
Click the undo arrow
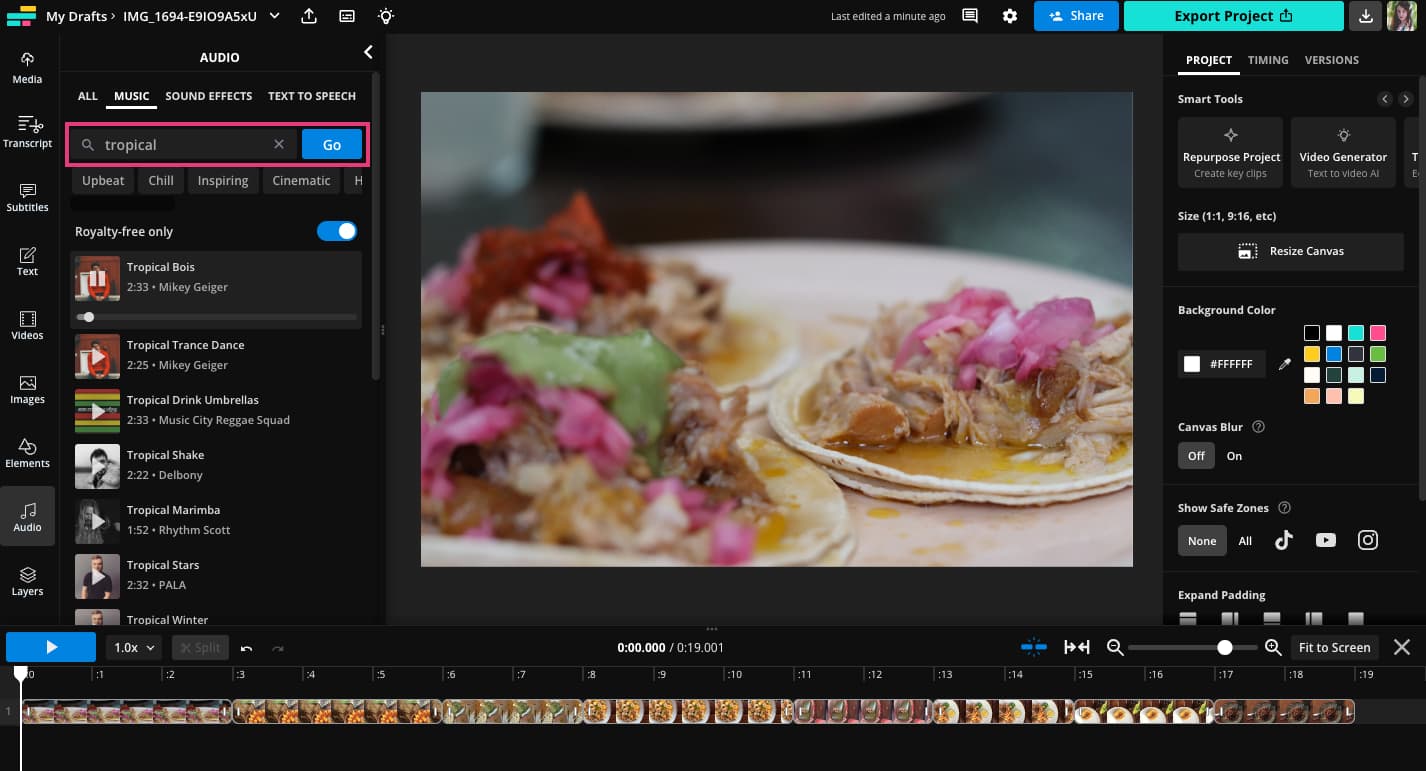246,648
